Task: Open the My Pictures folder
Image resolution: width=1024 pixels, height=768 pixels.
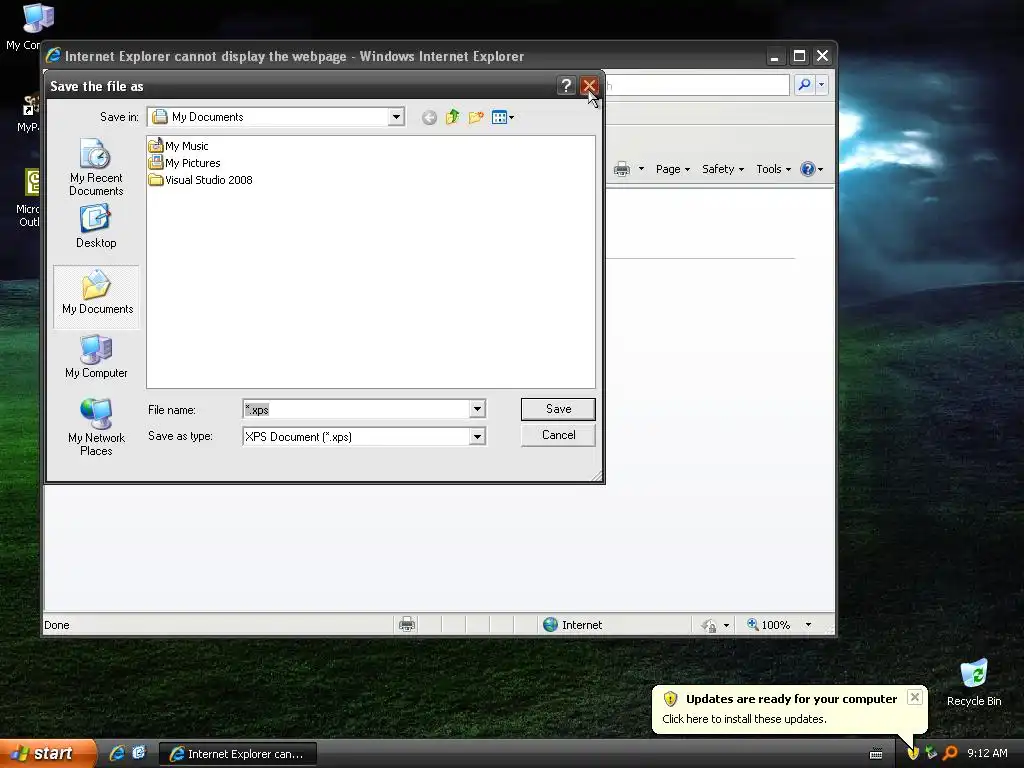Action: click(x=184, y=163)
